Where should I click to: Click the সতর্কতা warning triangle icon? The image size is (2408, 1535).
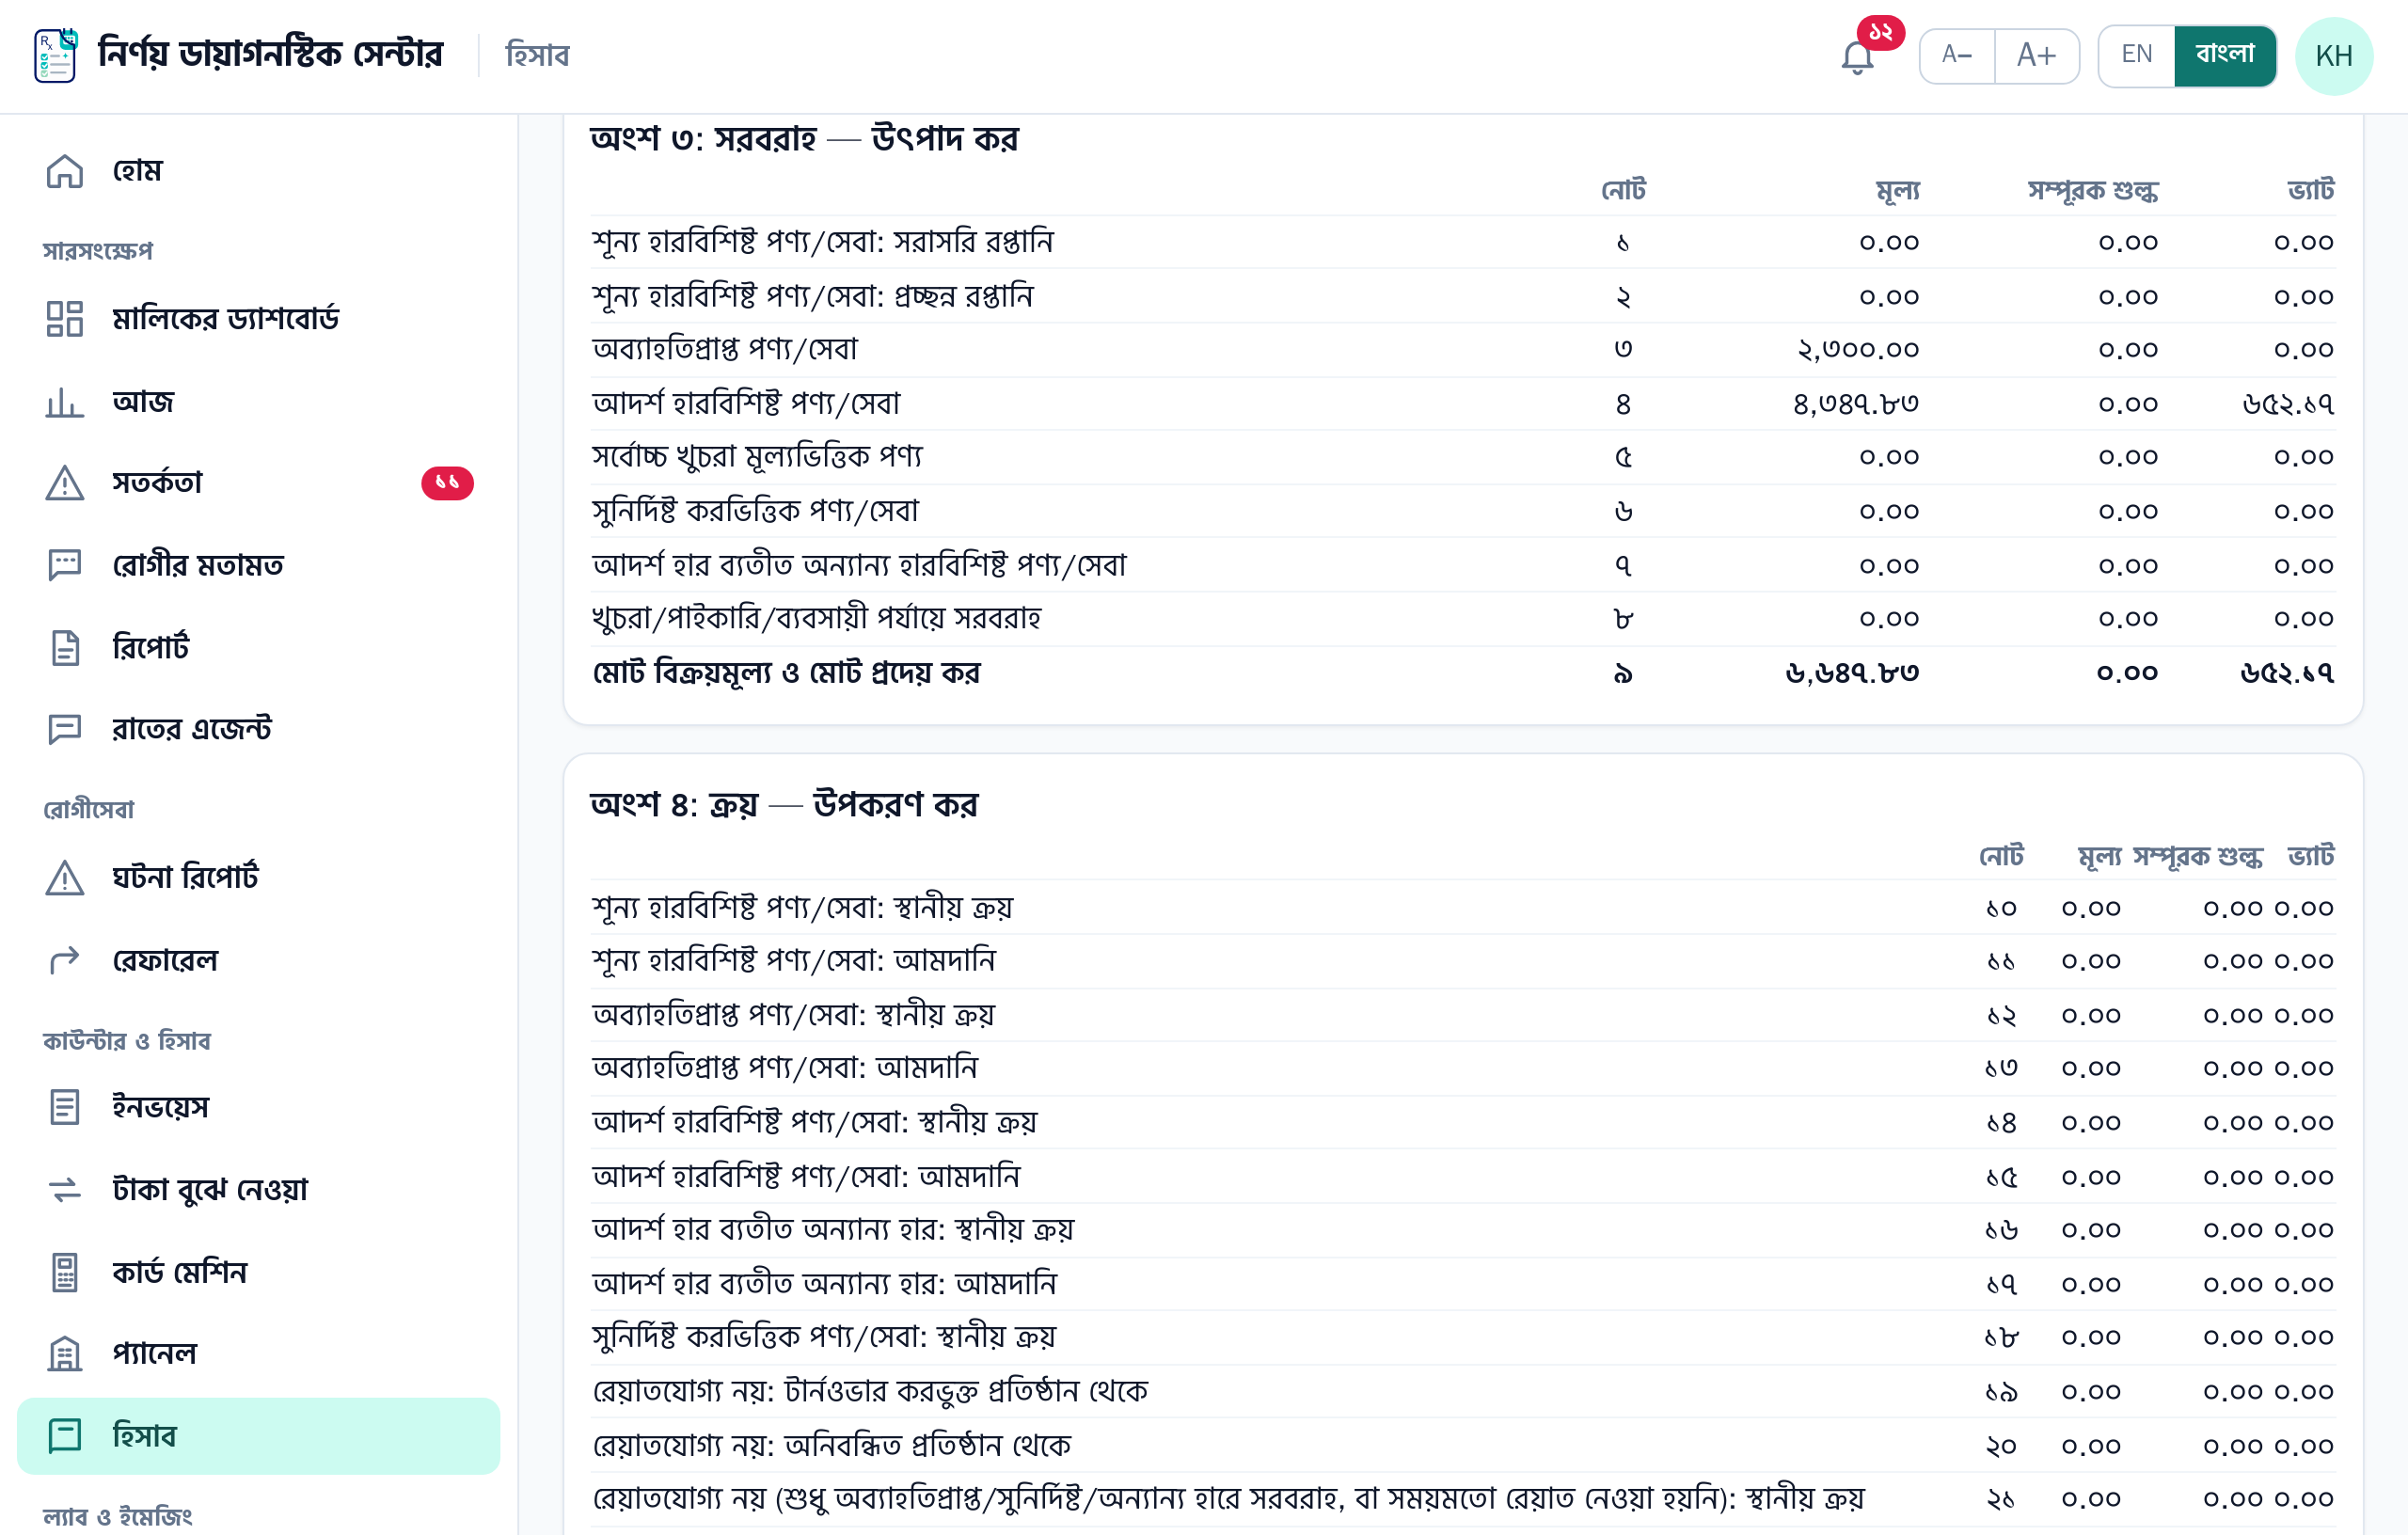click(x=65, y=483)
